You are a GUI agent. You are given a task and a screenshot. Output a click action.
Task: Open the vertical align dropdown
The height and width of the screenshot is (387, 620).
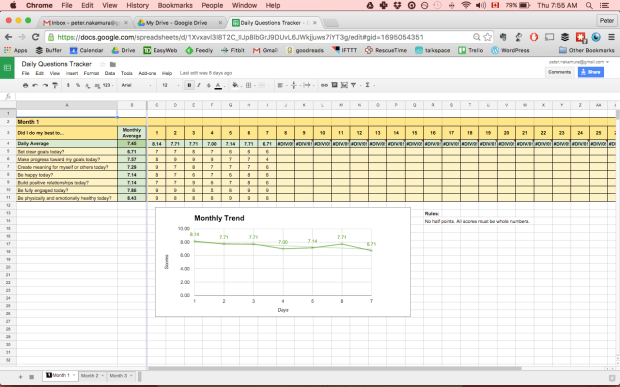tap(295, 85)
